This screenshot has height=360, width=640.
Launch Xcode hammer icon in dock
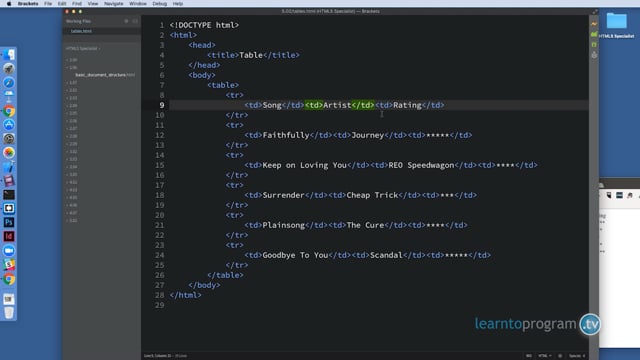click(x=9, y=167)
